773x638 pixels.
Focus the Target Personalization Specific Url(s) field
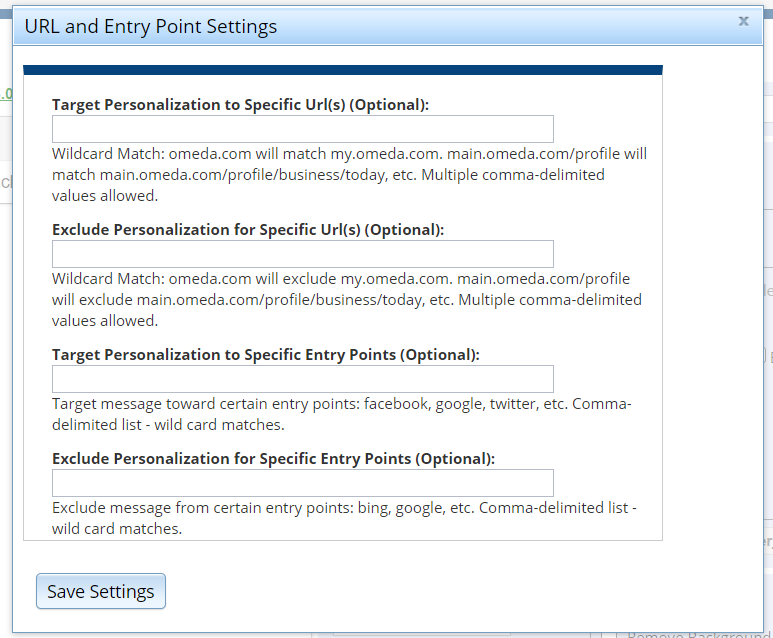point(302,129)
